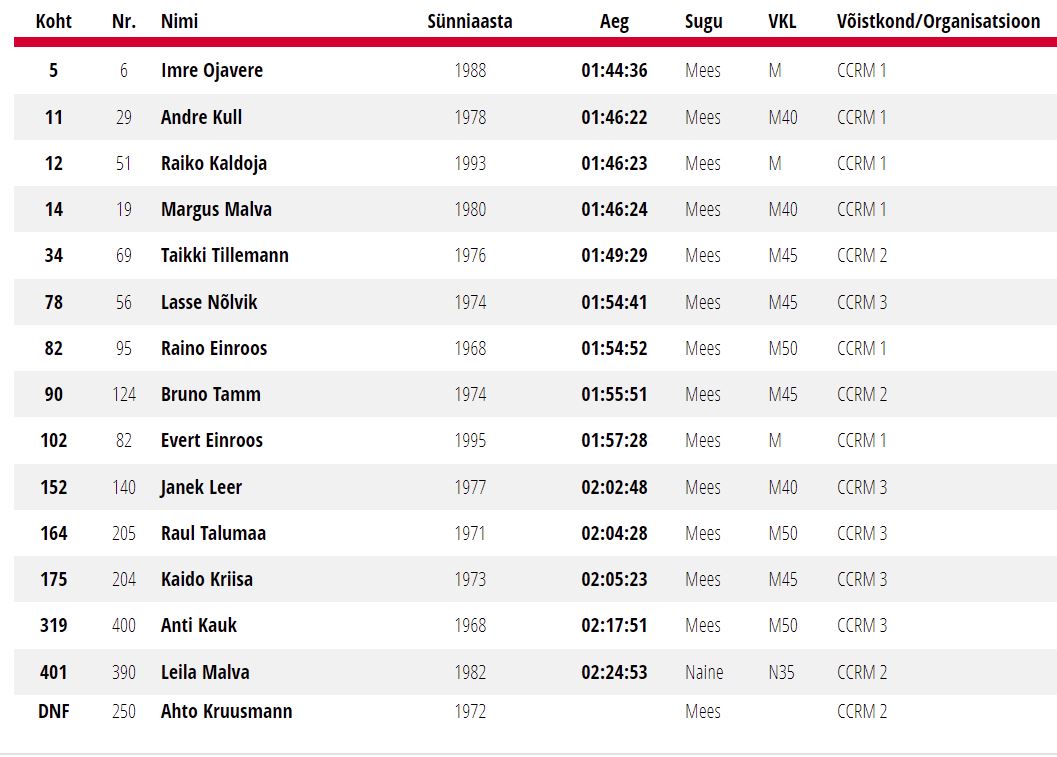Image resolution: width=1057 pixels, height=757 pixels.
Task: Click Leila Malva's name
Action: [205, 672]
